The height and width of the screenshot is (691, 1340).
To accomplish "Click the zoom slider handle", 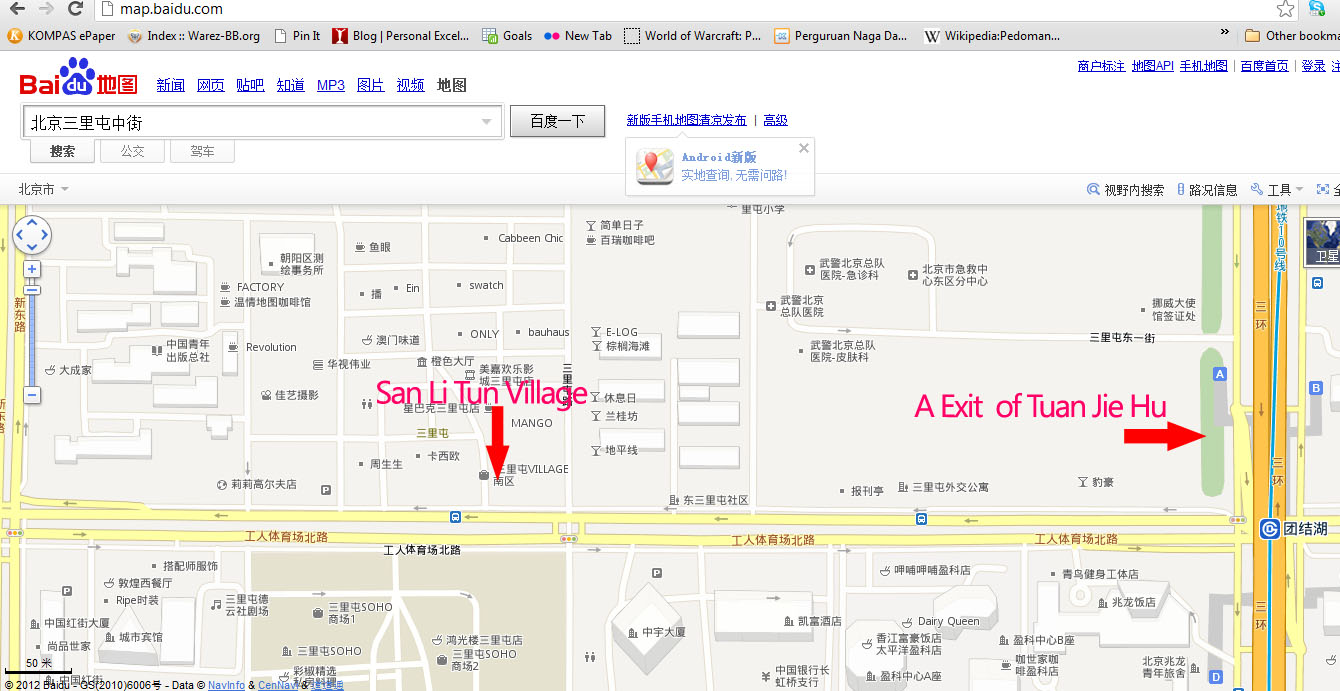I will click(x=32, y=289).
